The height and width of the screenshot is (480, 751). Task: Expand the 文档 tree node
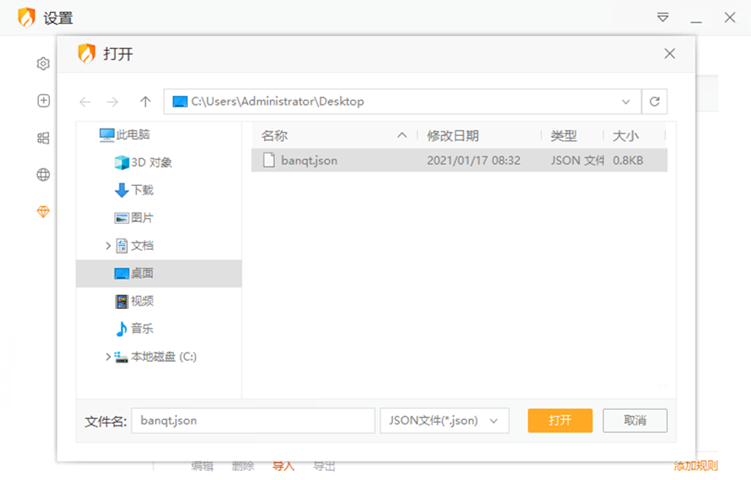(x=108, y=246)
